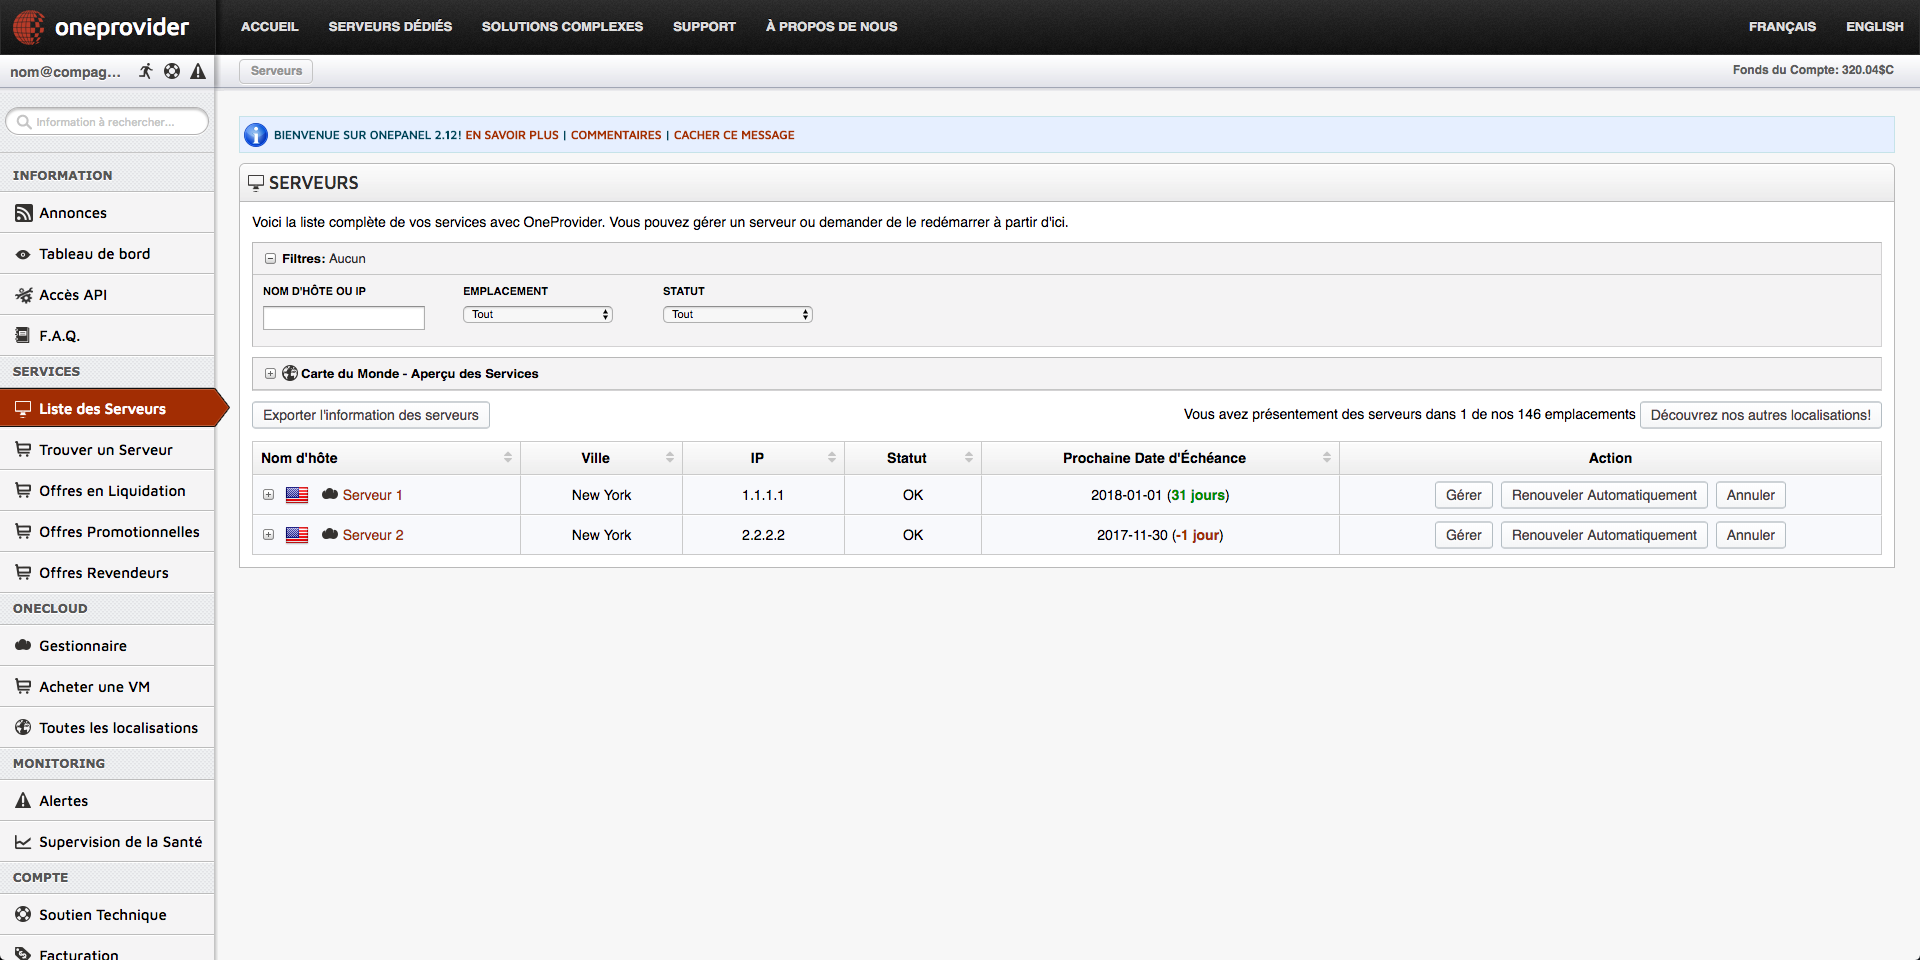Click the Nom d'hôte ou IP field
Viewport: 1920px width, 960px height.
tap(343, 318)
